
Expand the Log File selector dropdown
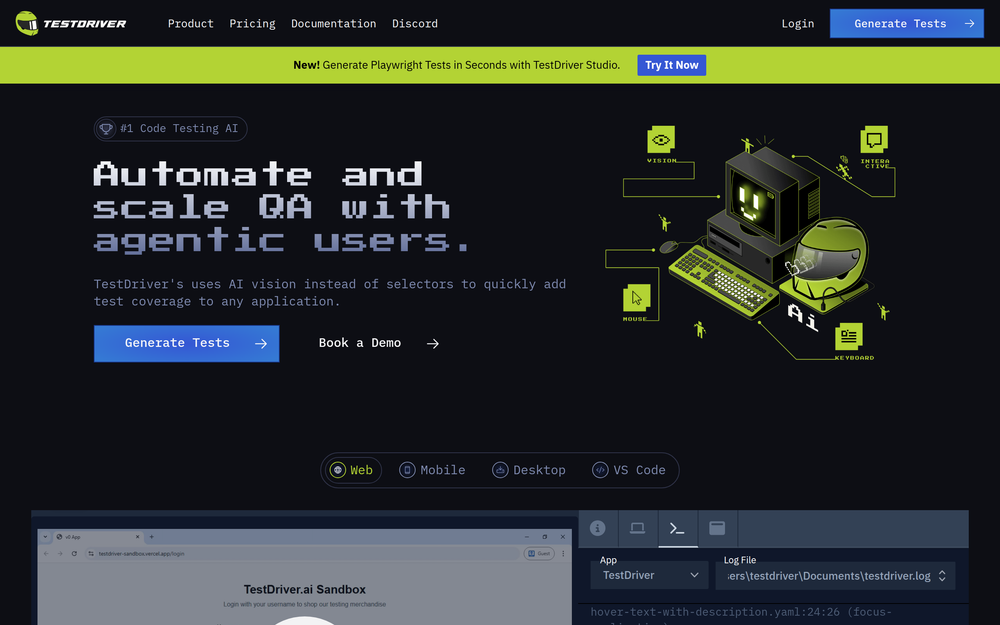coord(835,576)
